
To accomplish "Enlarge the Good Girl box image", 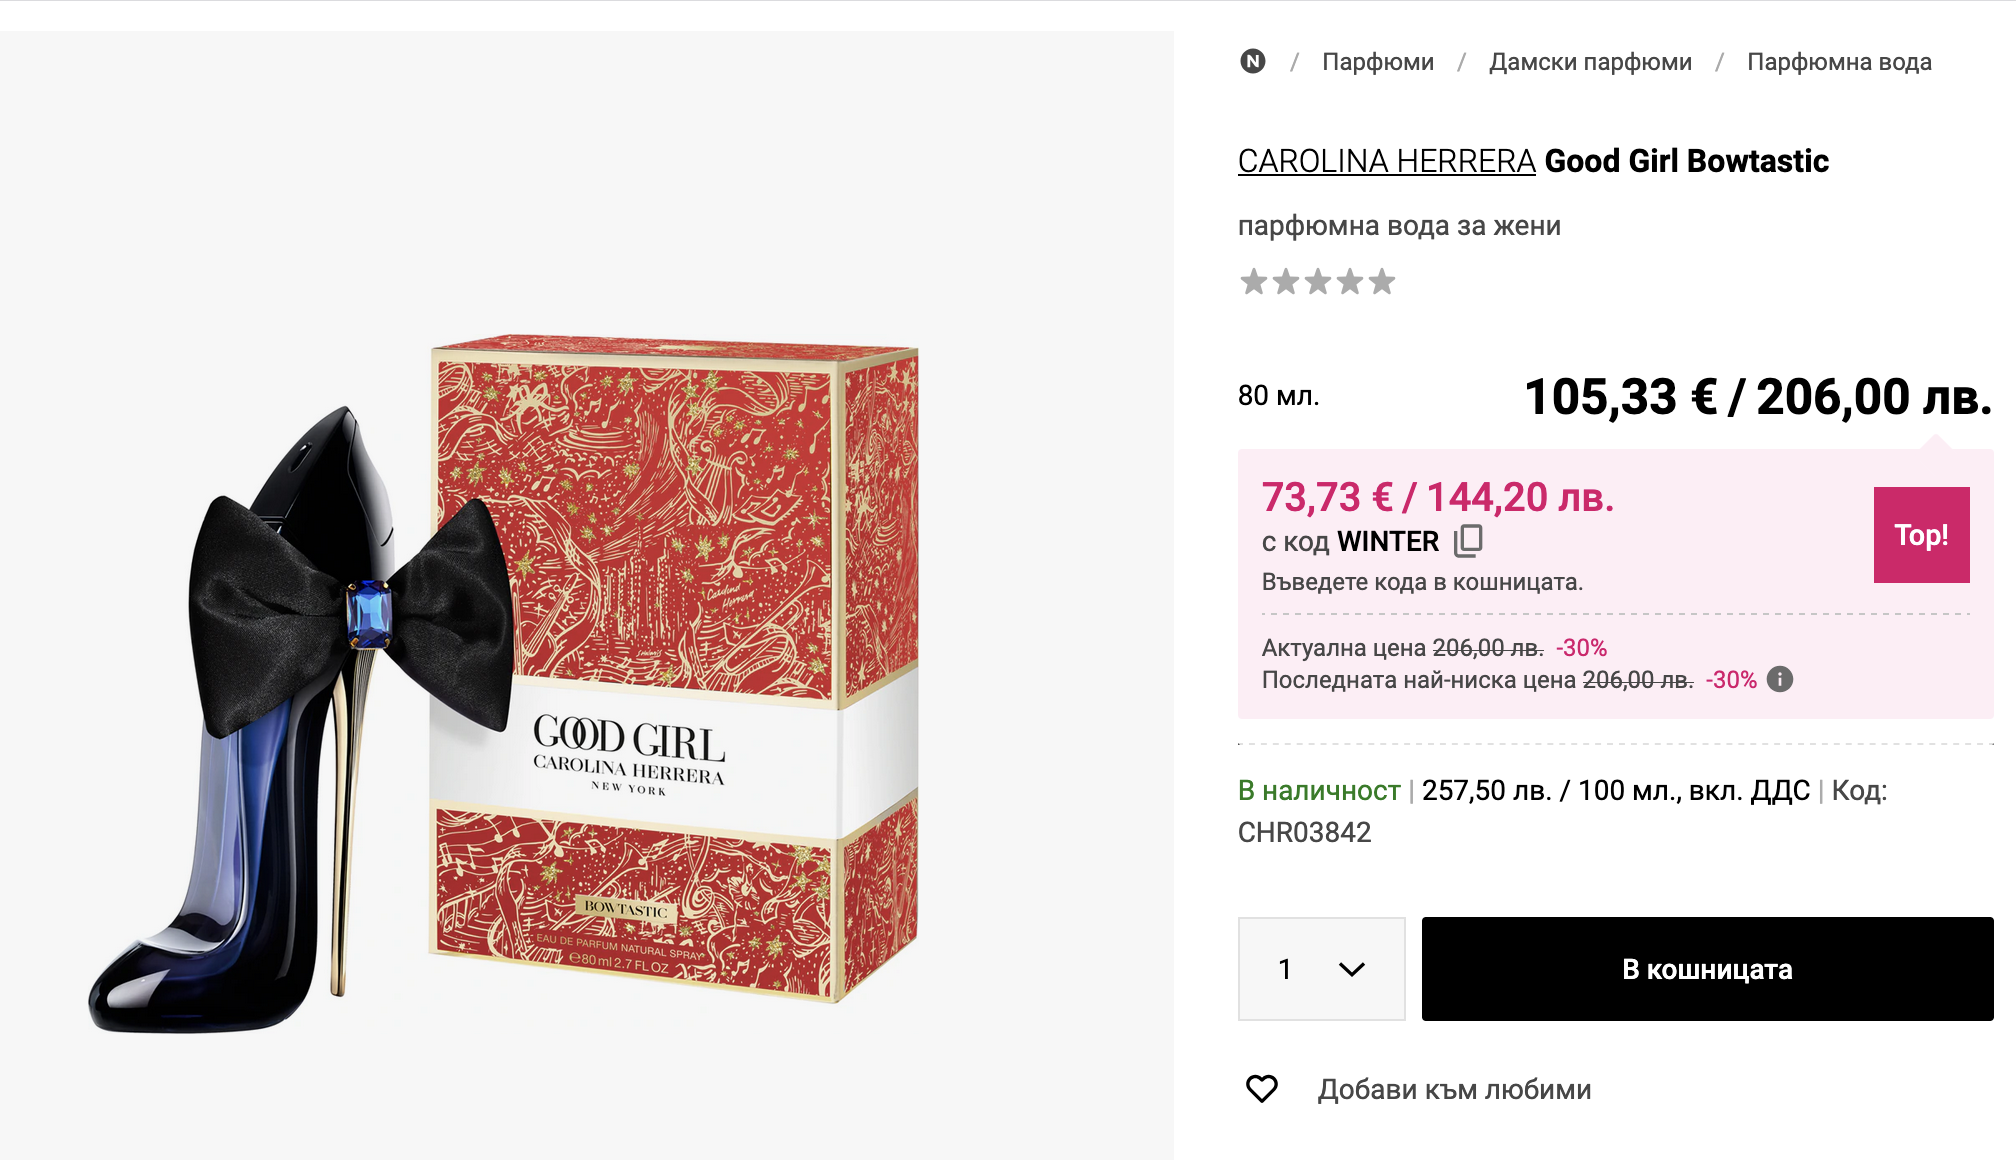I will coord(674,668).
